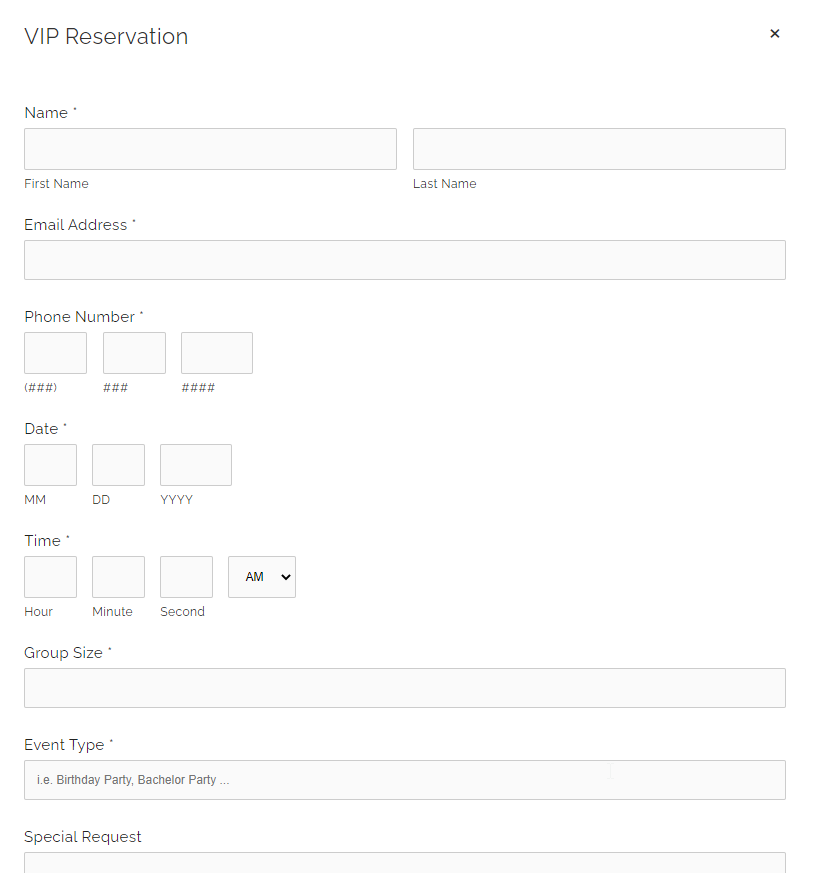Image resolution: width=820 pixels, height=873 pixels.
Task: Select the date YYYY field
Action: [195, 465]
